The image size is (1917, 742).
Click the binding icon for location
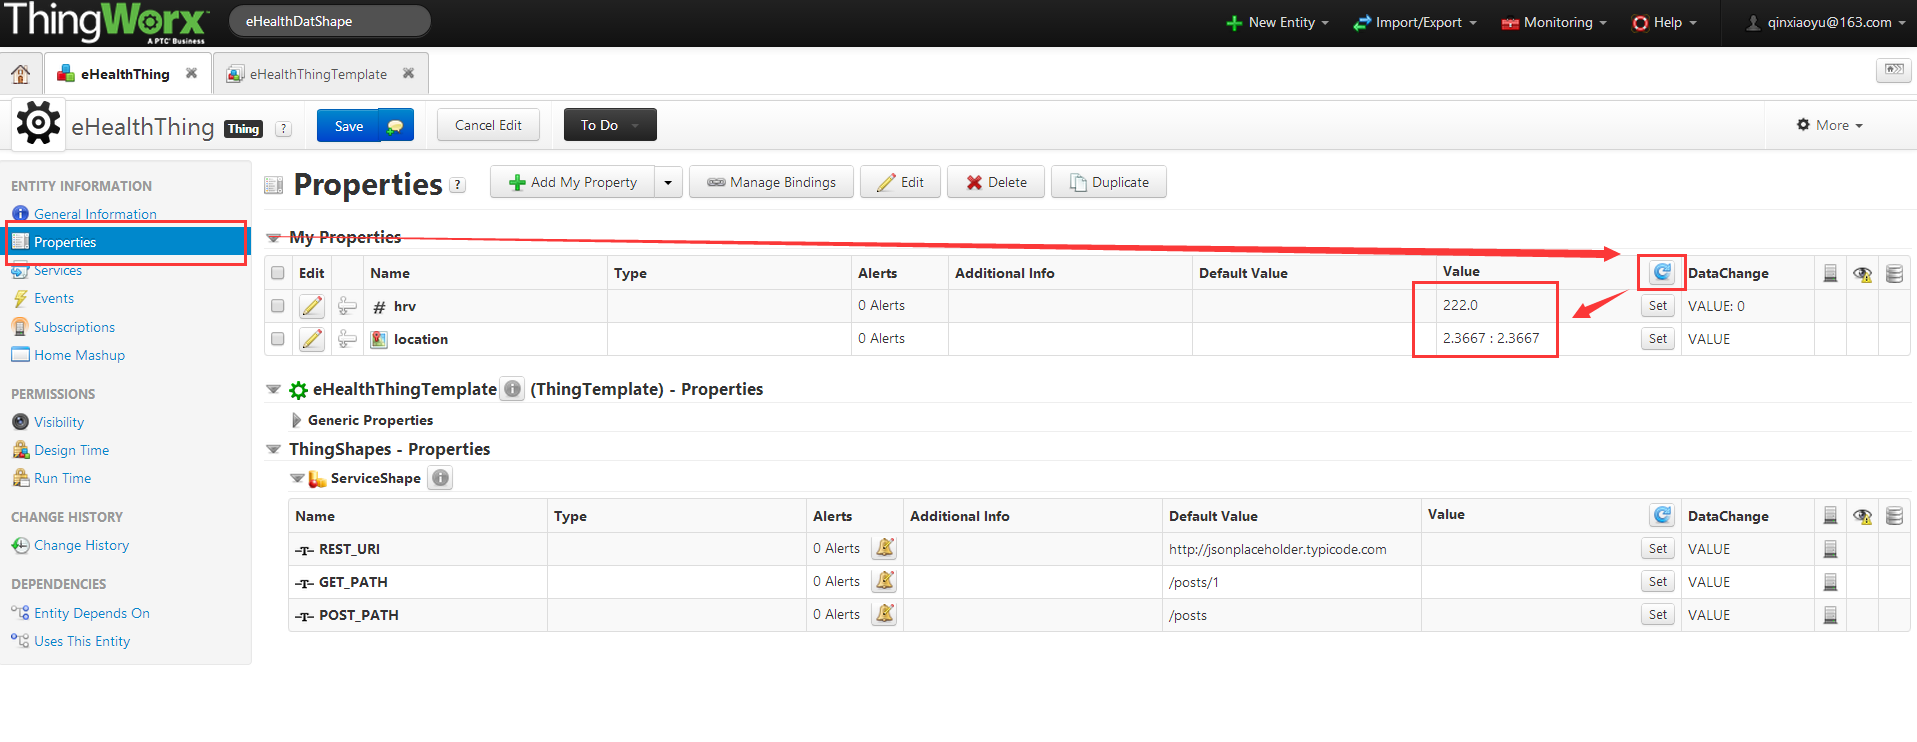point(347,339)
